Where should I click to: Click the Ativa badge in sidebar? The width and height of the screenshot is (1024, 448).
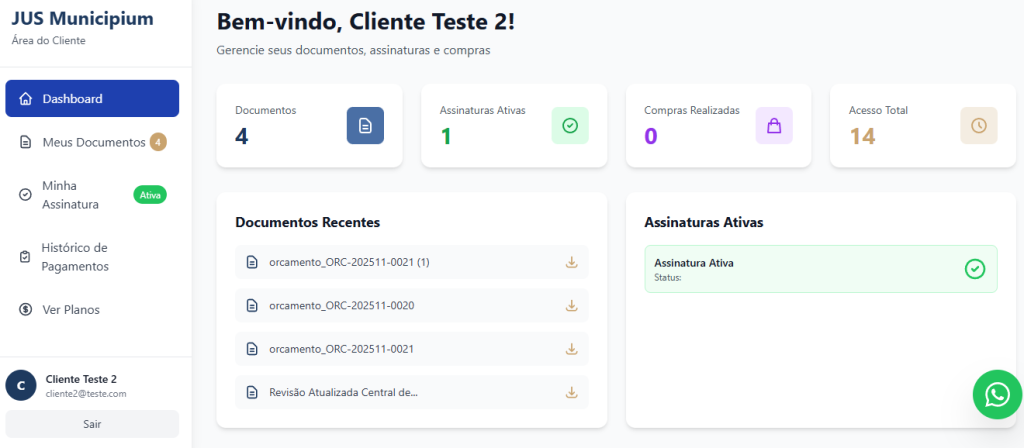tap(150, 195)
